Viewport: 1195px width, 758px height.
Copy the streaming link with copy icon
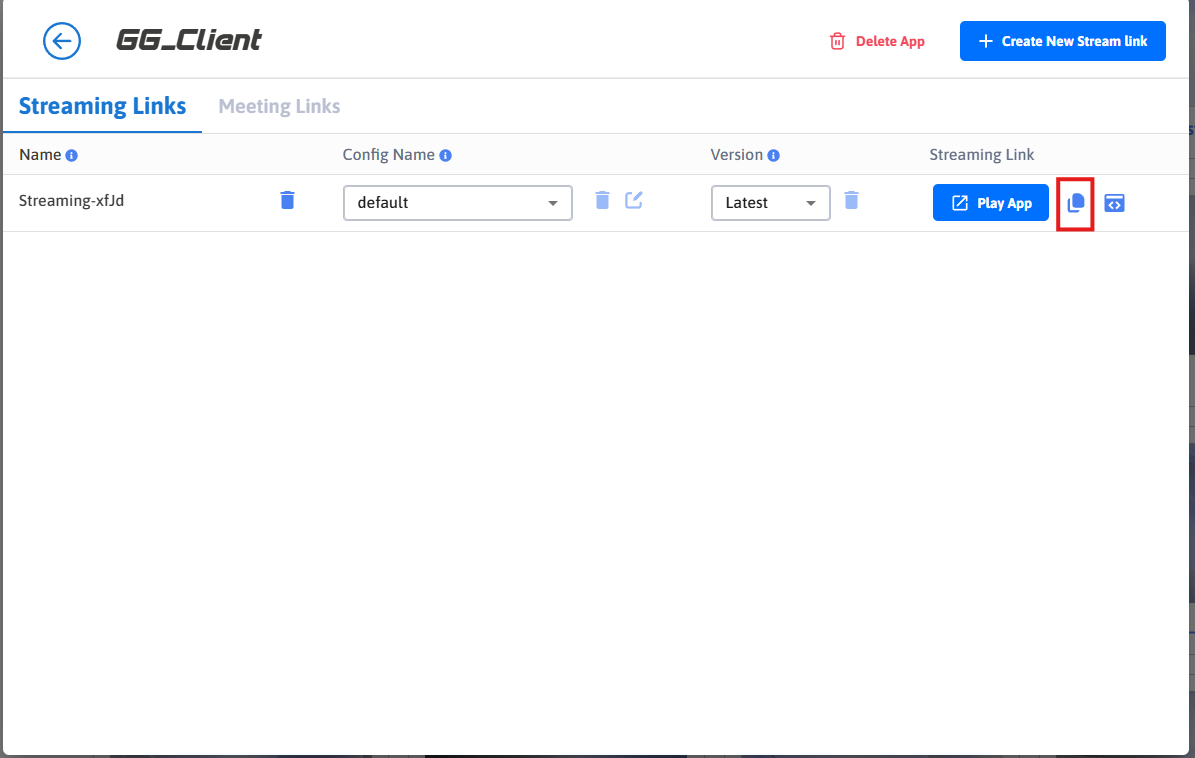coord(1076,203)
